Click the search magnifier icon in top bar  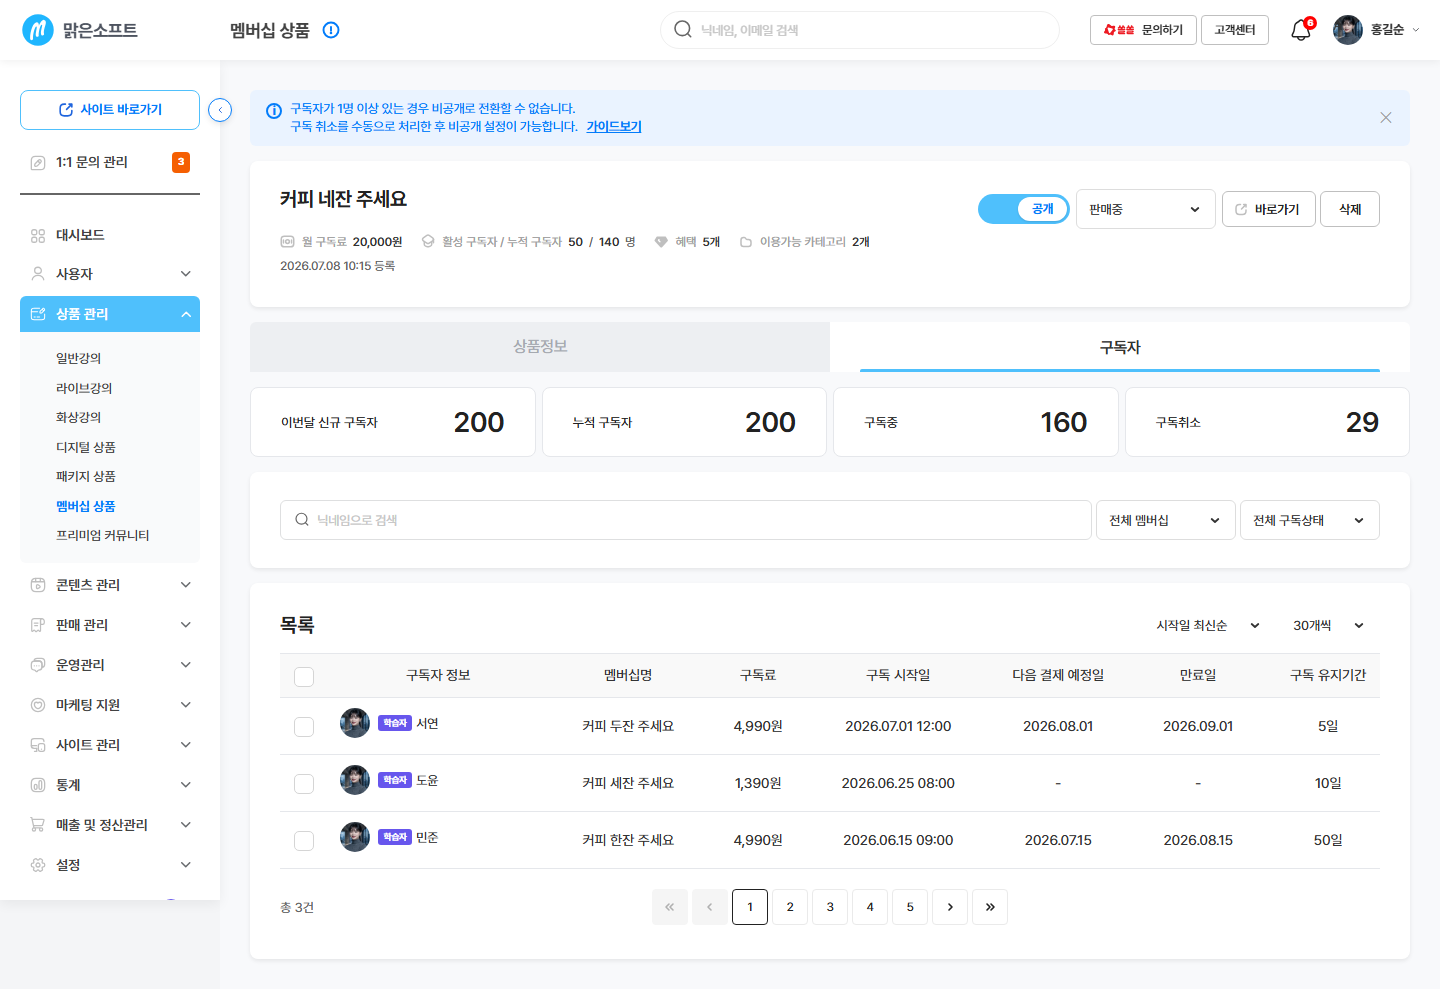[683, 30]
